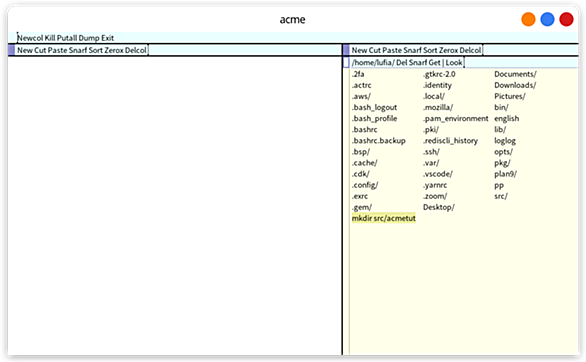Click the .bashrc.backup entry
This screenshot has width=586, height=362.
pyautogui.click(x=379, y=141)
